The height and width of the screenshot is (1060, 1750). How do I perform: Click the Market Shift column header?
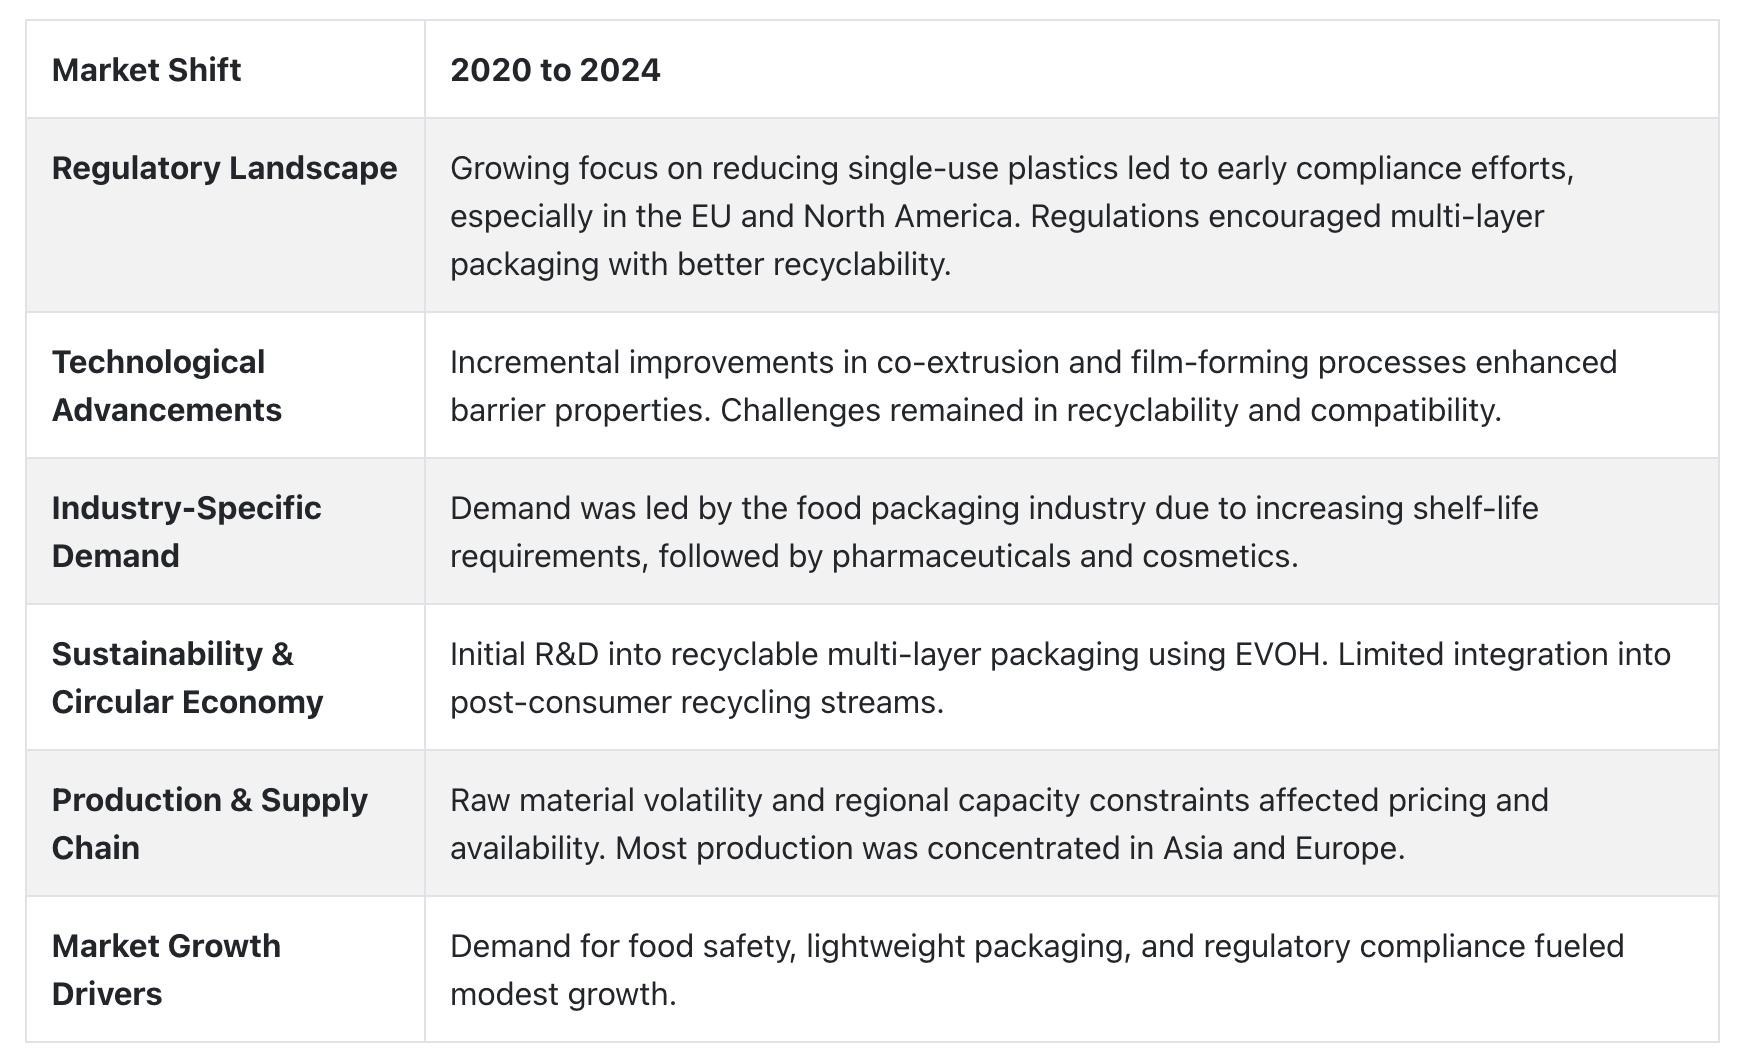pos(146,70)
